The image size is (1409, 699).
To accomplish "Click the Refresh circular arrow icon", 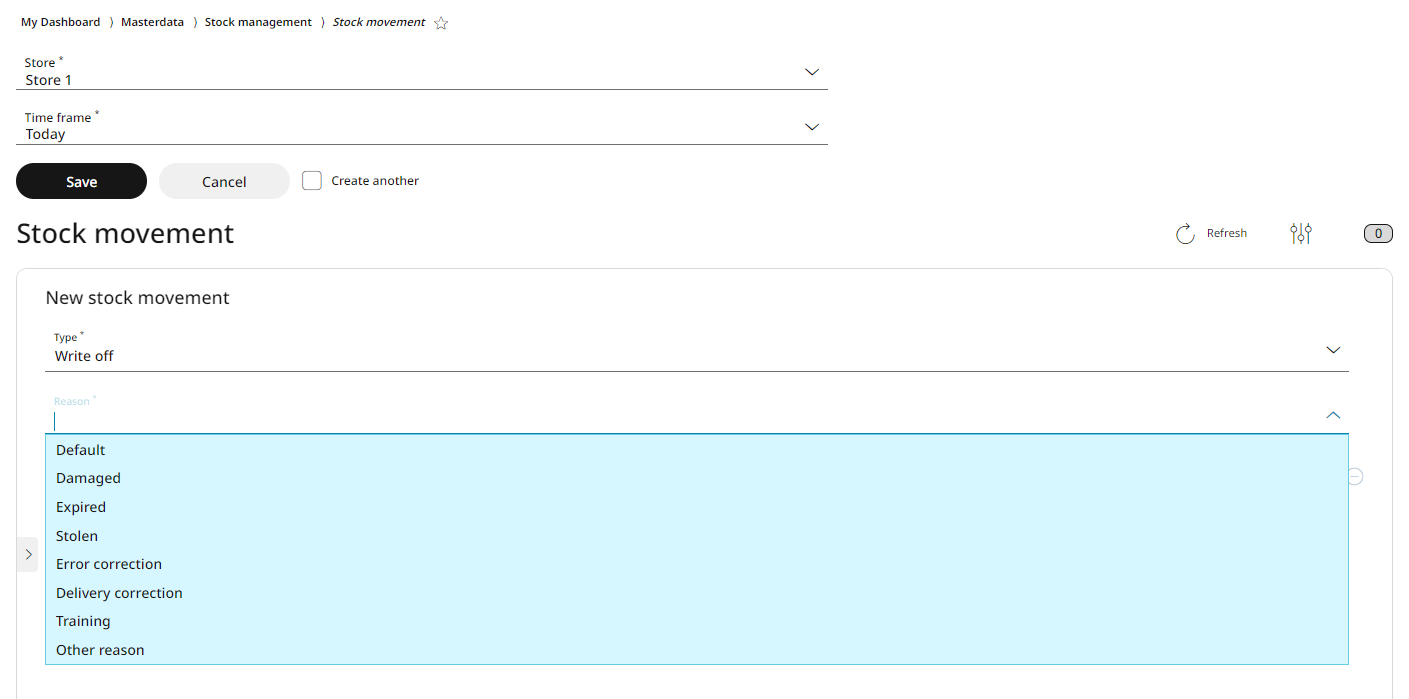I will [1185, 234].
